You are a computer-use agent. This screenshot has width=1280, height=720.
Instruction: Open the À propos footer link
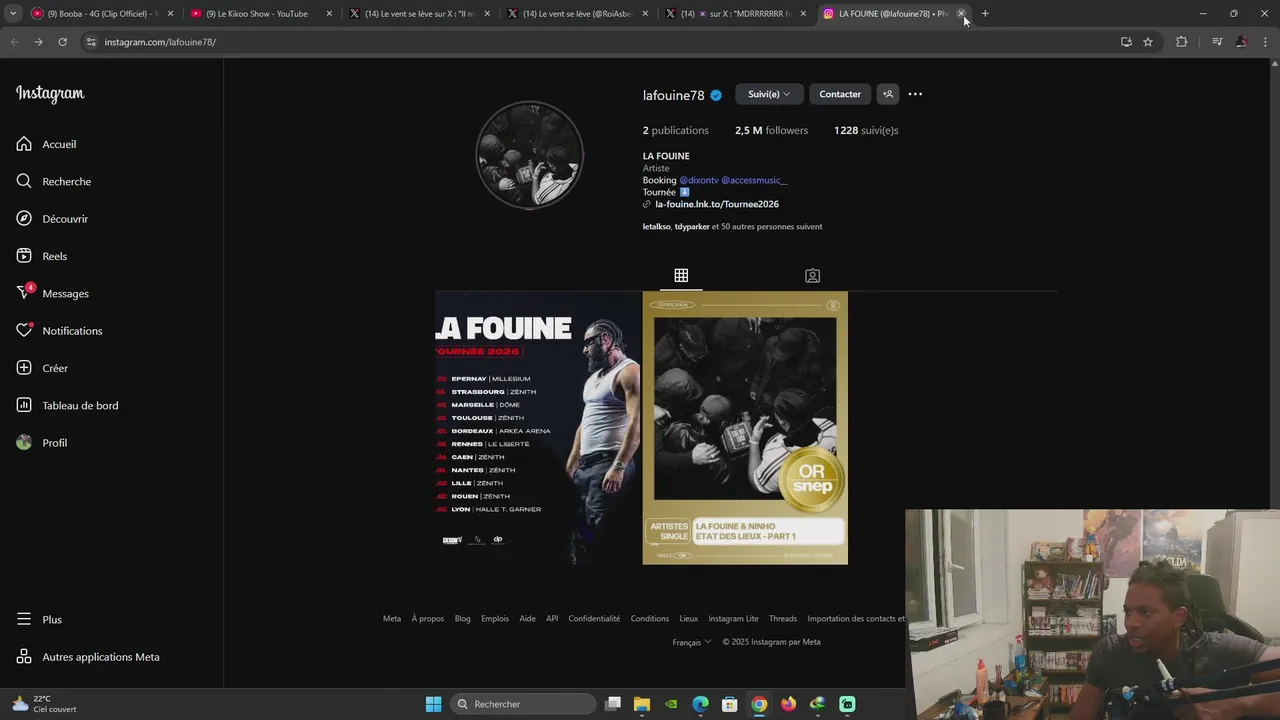(428, 619)
